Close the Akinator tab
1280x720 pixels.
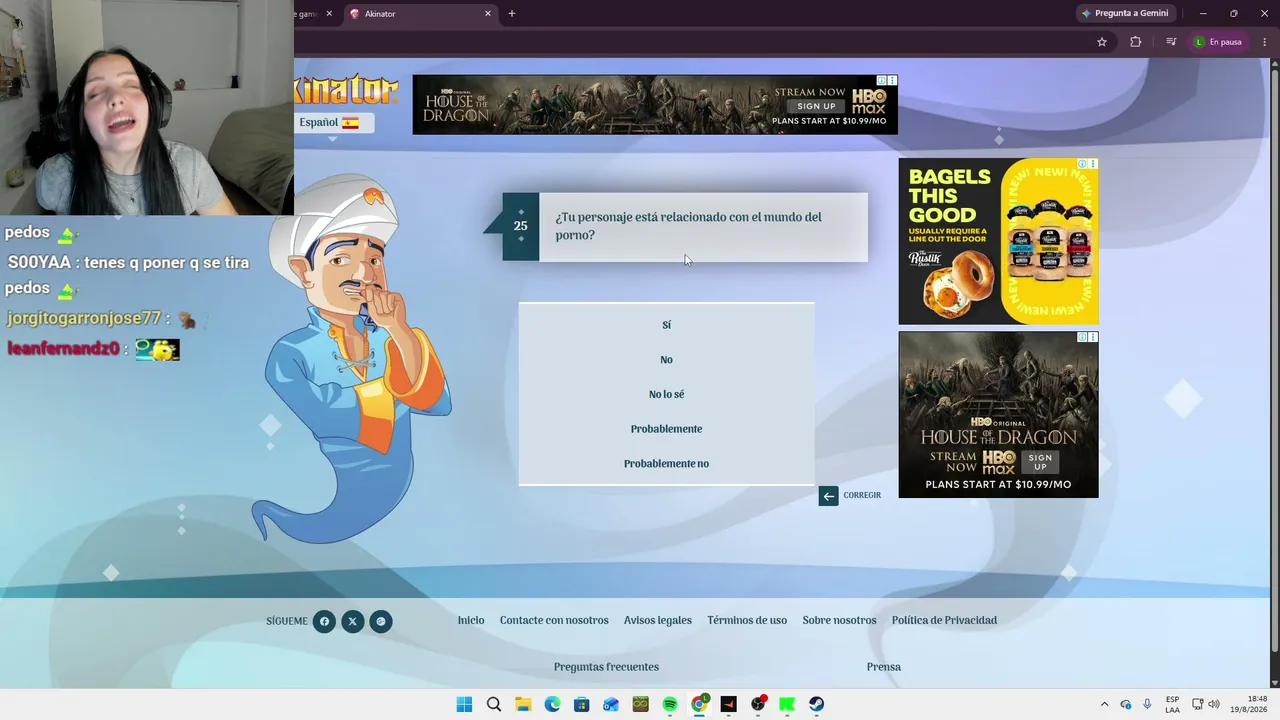[x=488, y=14]
